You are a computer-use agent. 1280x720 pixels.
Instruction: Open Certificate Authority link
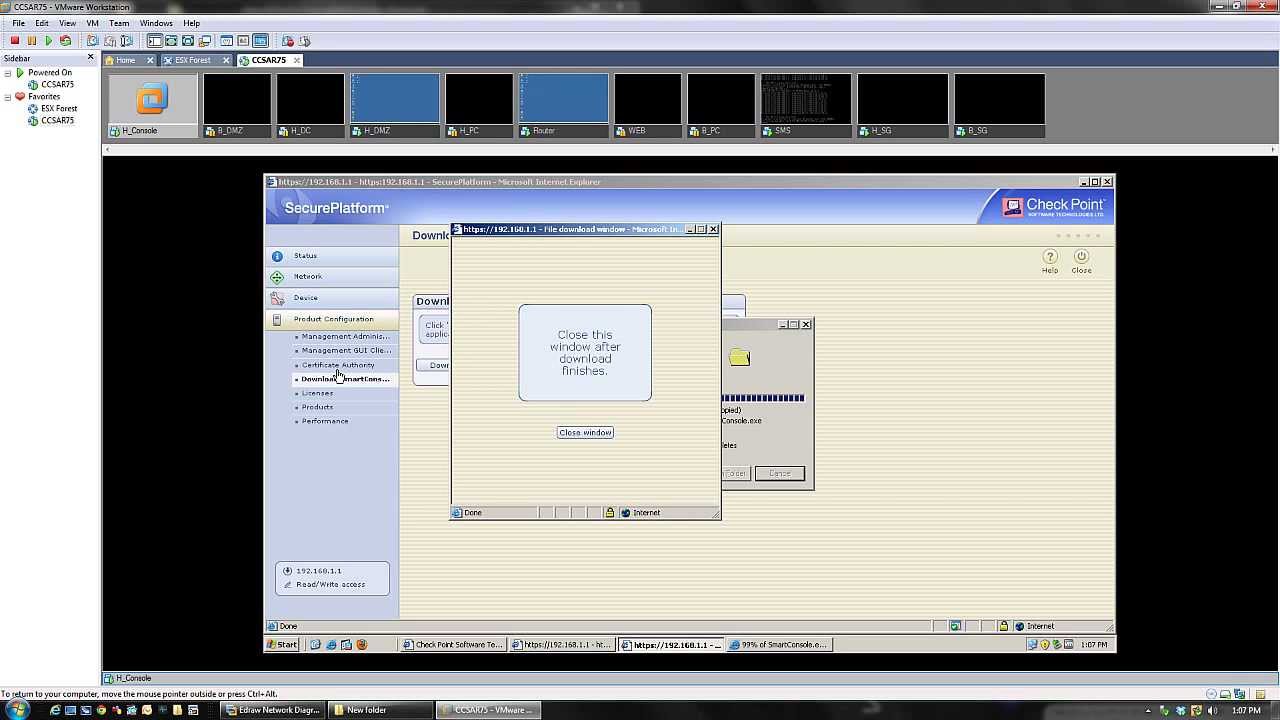click(x=338, y=365)
